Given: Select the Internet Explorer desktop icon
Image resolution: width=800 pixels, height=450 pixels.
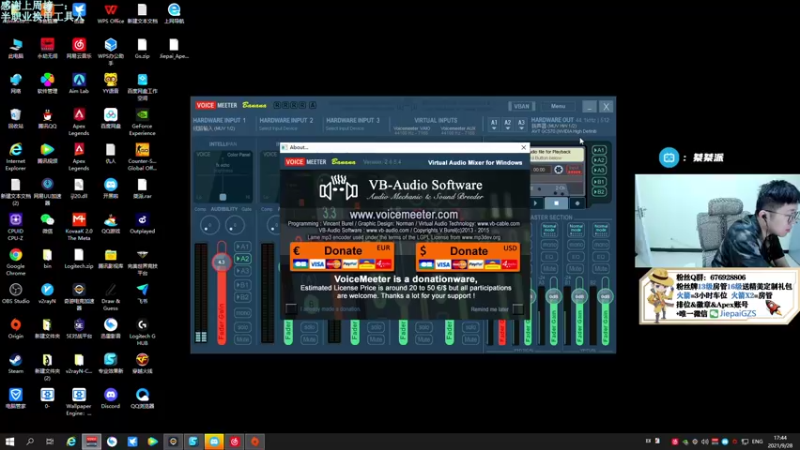Looking at the screenshot, I should point(16,156).
